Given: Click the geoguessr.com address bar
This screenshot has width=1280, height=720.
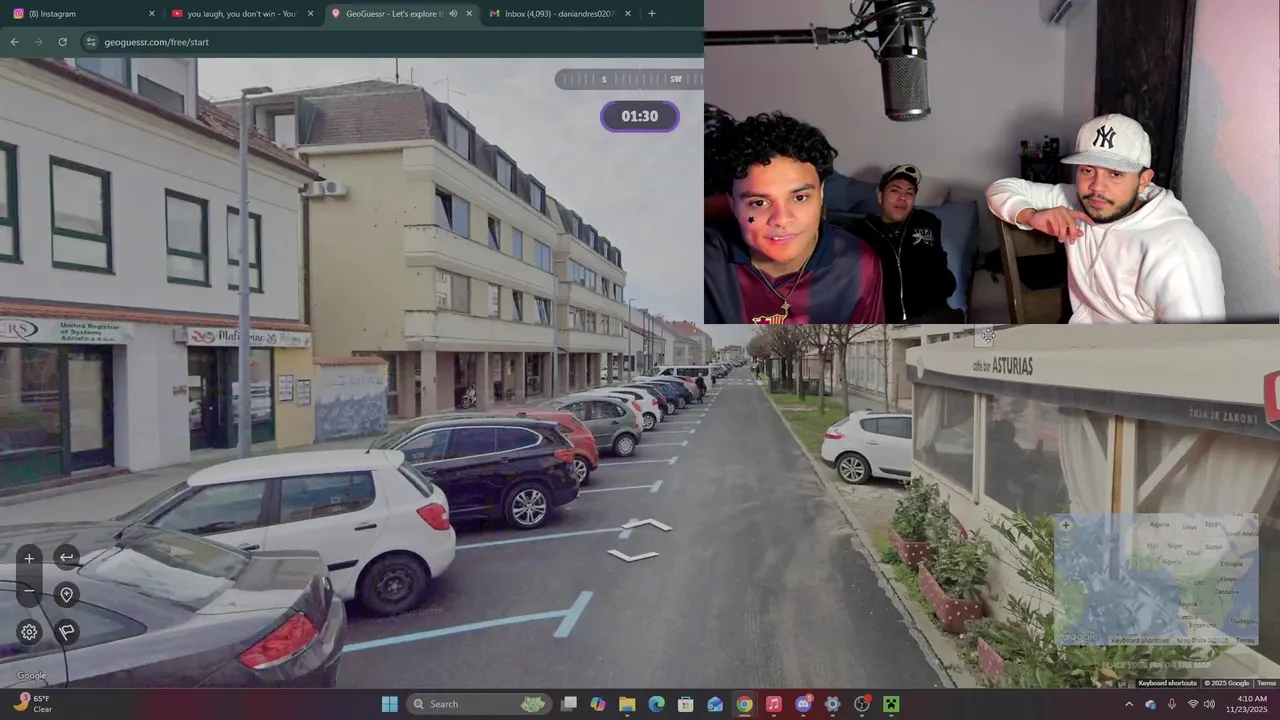Looking at the screenshot, I should tap(390, 42).
